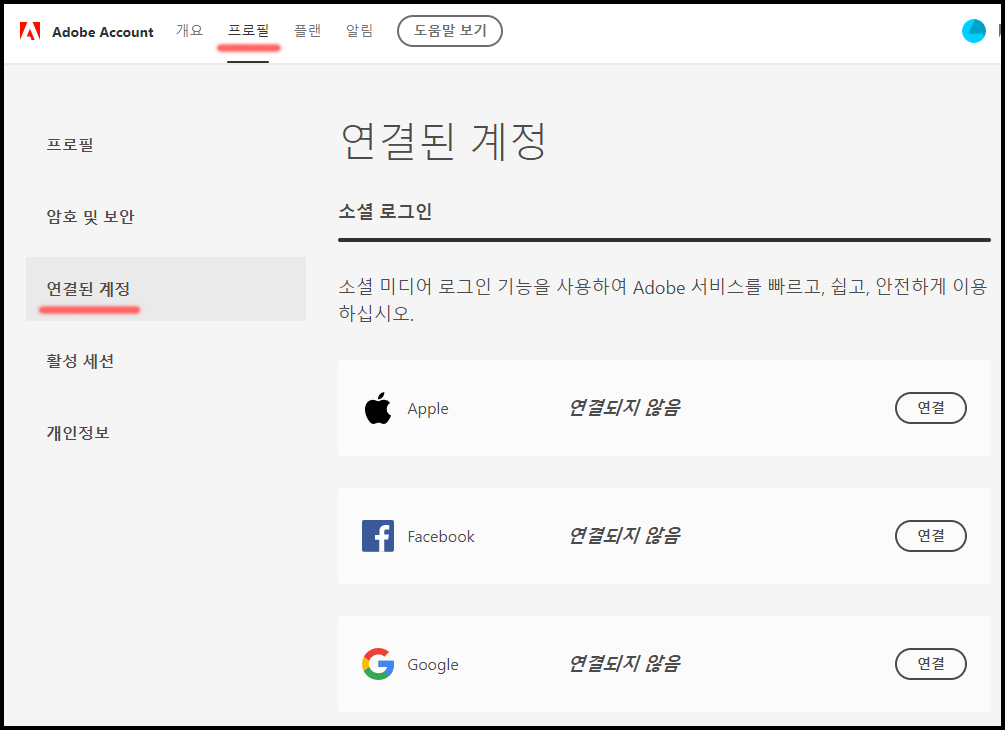Screen dimensions: 1005x730
Task: Click the Facebook logo icon
Action: (x=378, y=536)
